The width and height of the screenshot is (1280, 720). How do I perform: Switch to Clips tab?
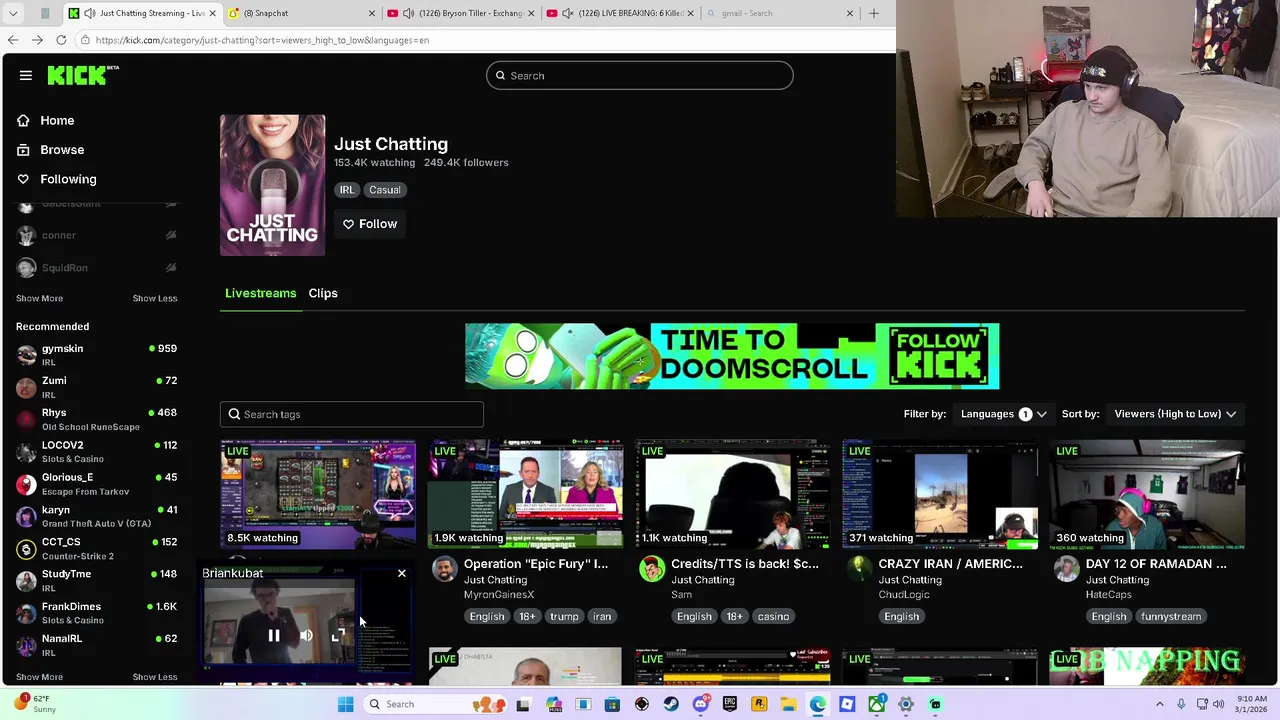pyautogui.click(x=323, y=293)
